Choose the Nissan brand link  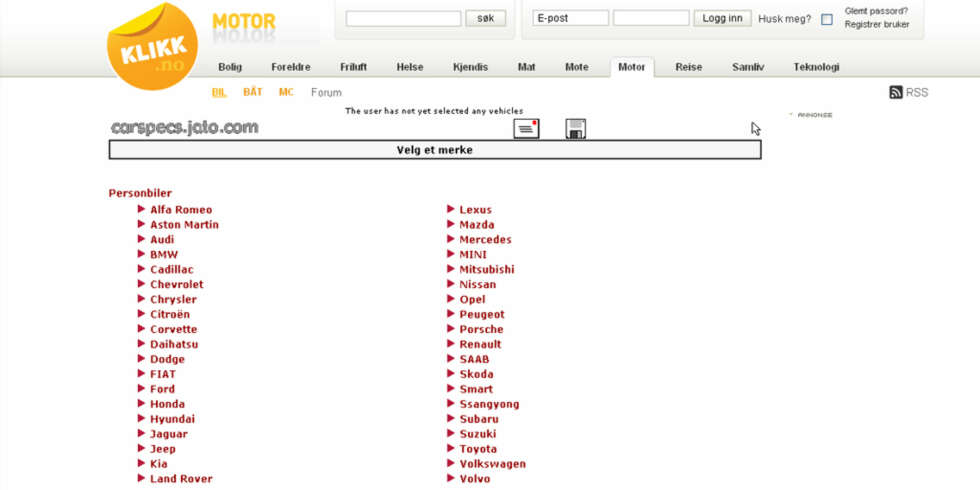tap(478, 284)
